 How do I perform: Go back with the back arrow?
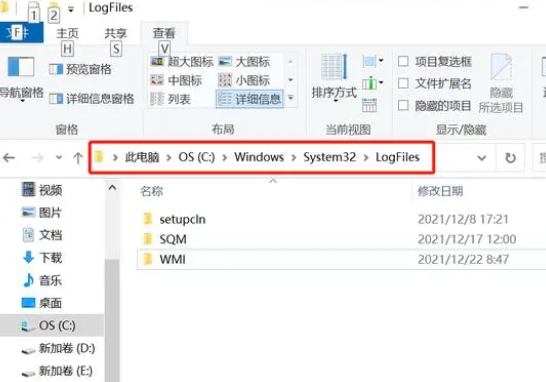9,158
